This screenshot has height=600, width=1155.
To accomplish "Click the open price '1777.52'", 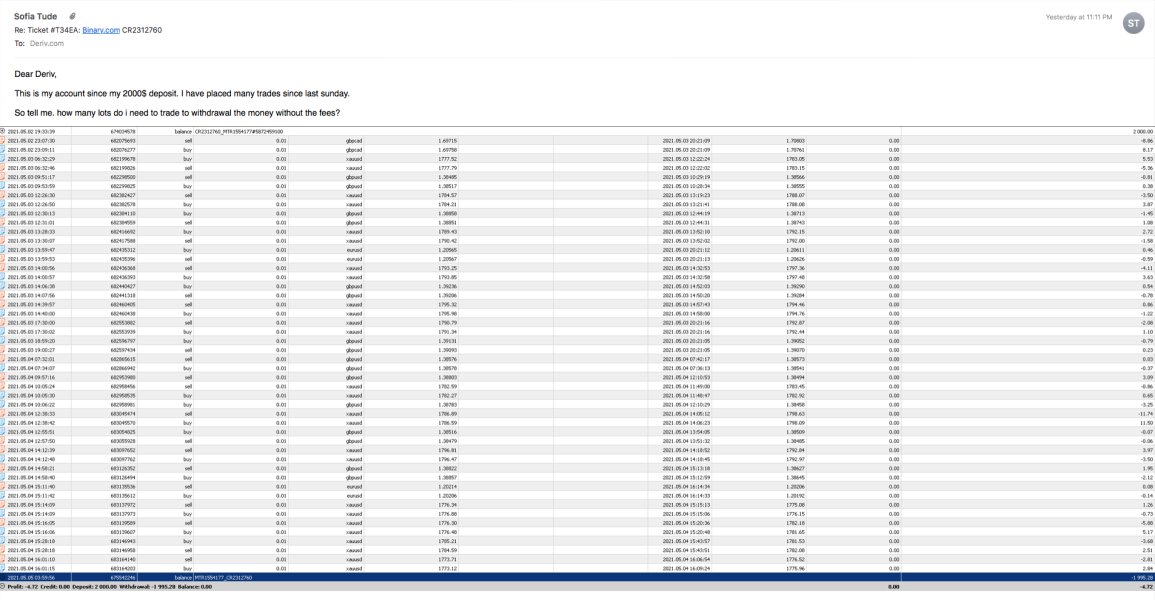I will [447, 159].
